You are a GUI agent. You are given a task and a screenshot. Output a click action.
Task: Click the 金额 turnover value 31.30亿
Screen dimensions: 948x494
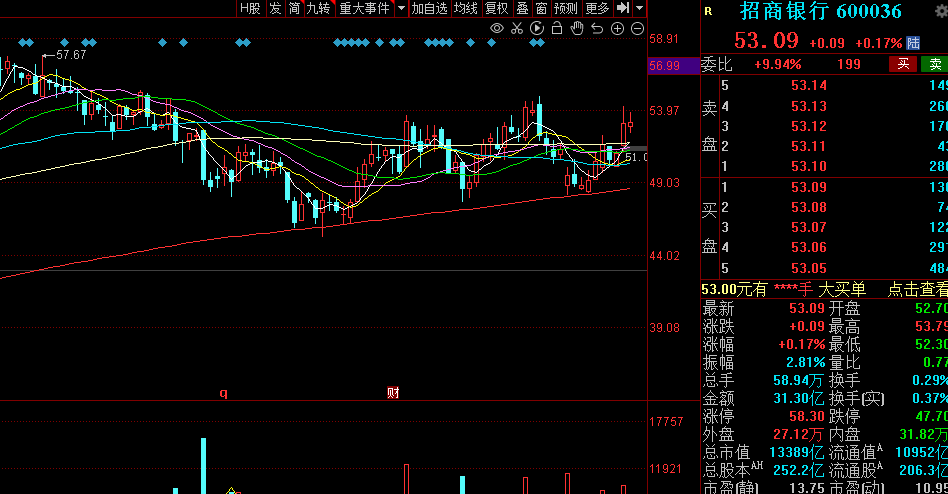(x=799, y=398)
